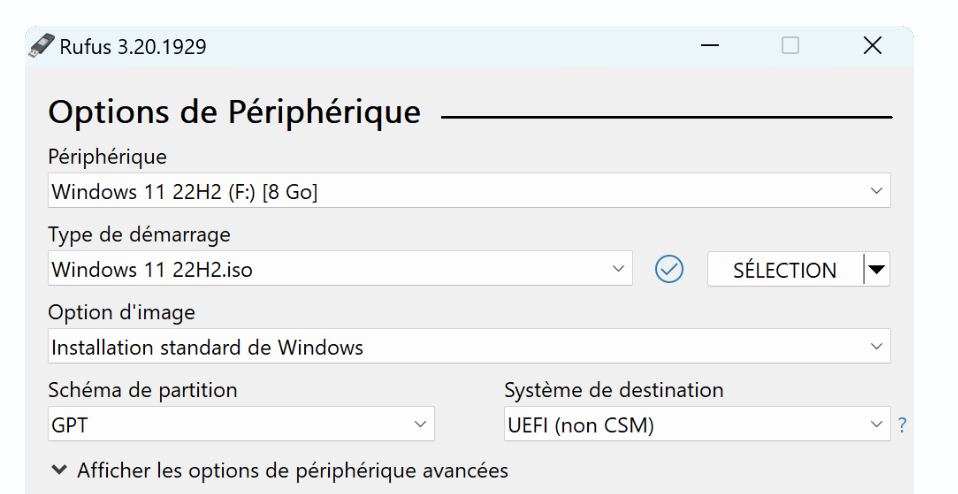958x494 pixels.
Task: Click the SÉLECTION button to choose an ISO
Action: 785,269
